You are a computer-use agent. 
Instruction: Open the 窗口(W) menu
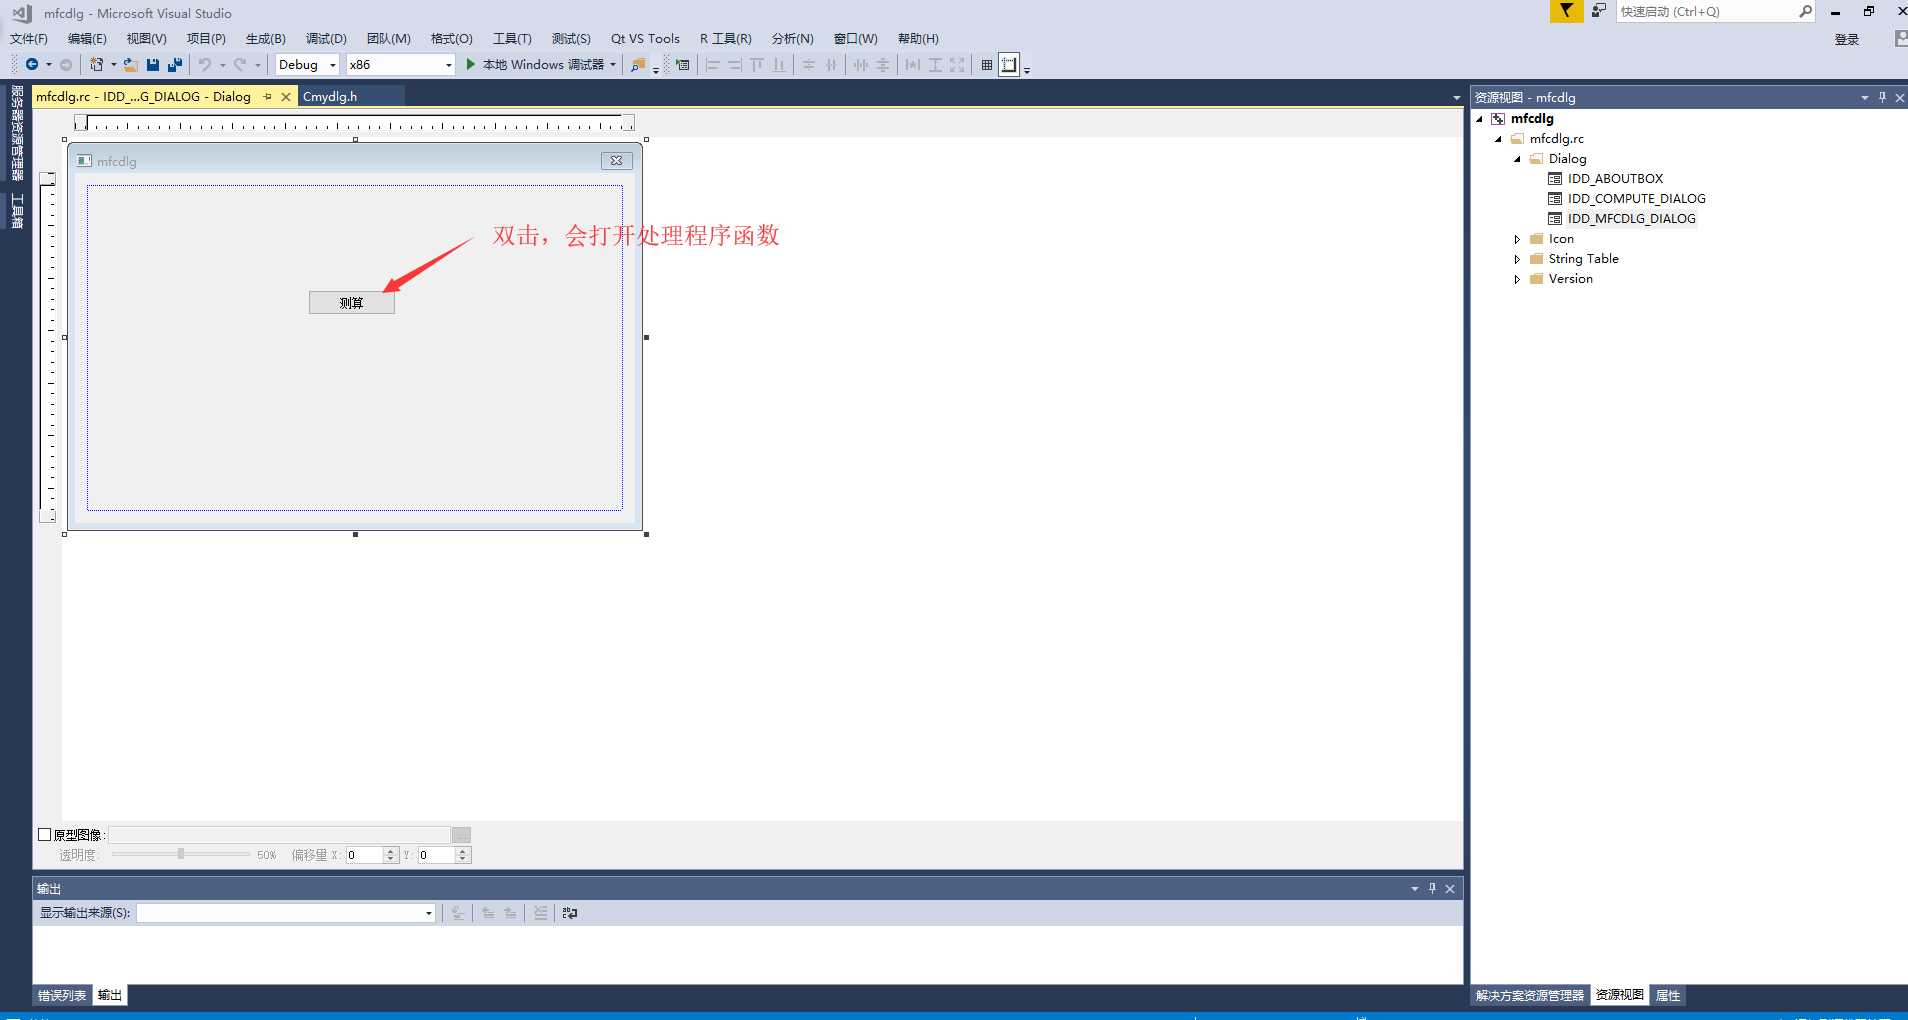(x=855, y=39)
